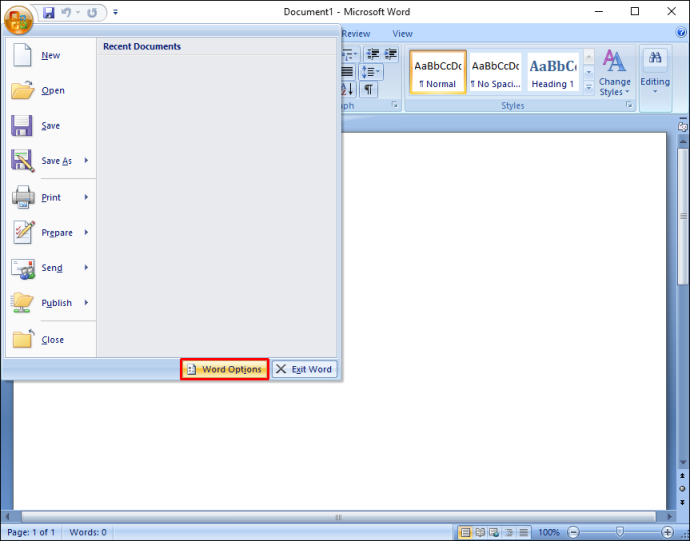Open Microsoft Office Word Help icon
The height and width of the screenshot is (541, 690).
coord(681,33)
